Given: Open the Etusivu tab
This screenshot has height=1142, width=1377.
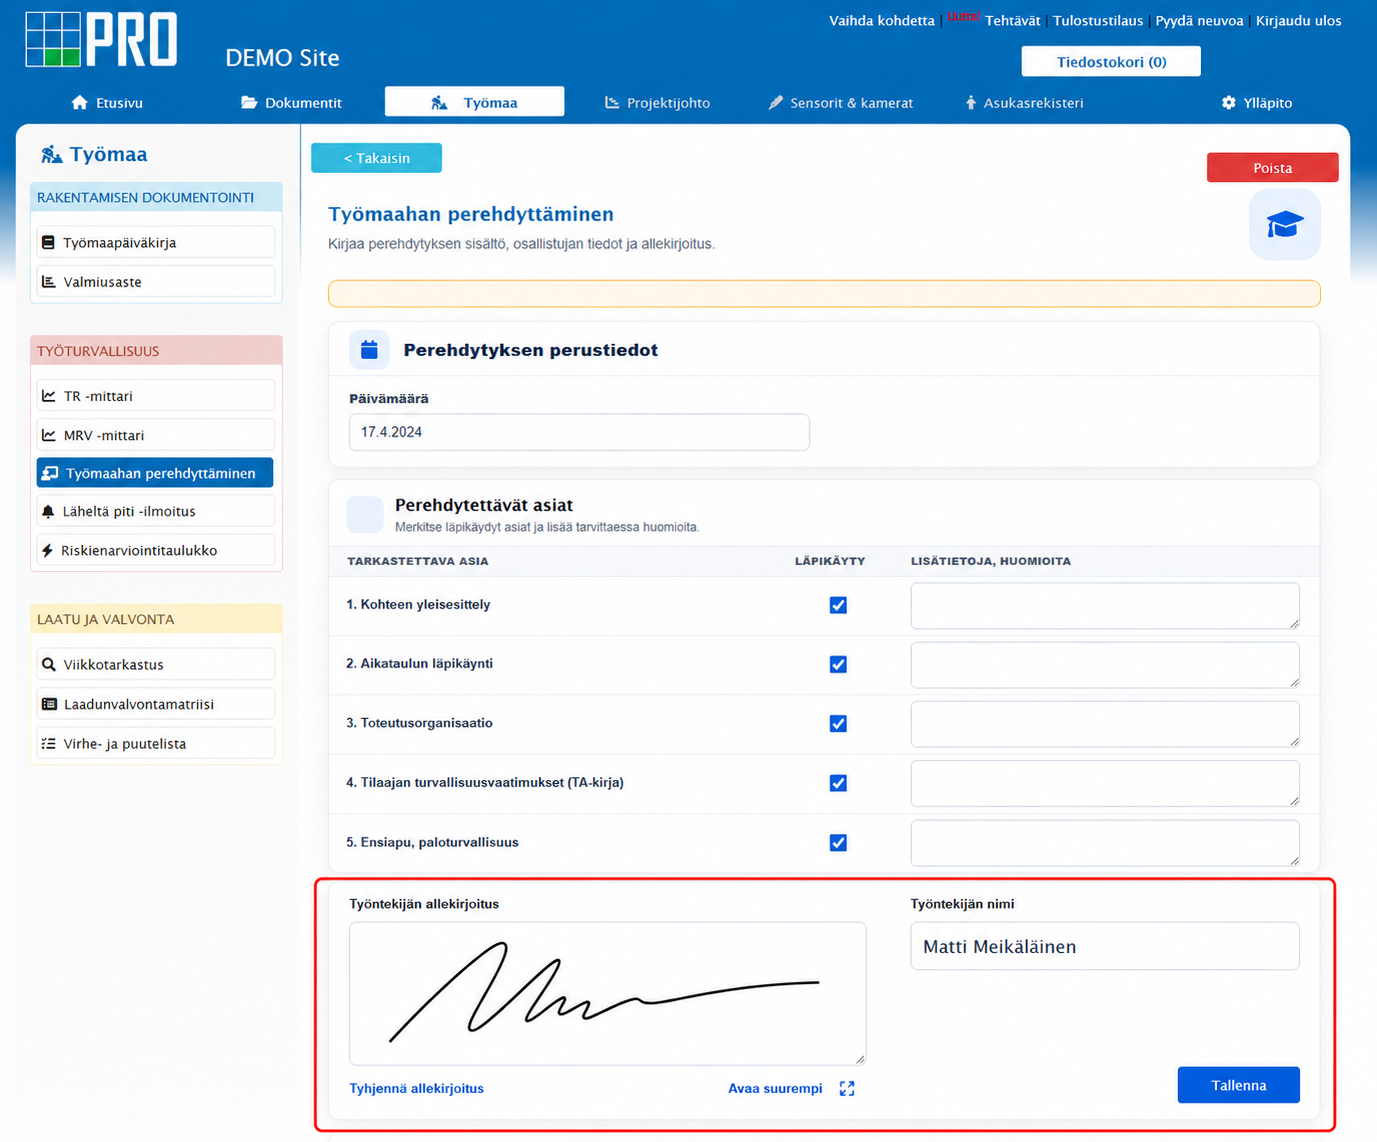Looking at the screenshot, I should pos(107,103).
